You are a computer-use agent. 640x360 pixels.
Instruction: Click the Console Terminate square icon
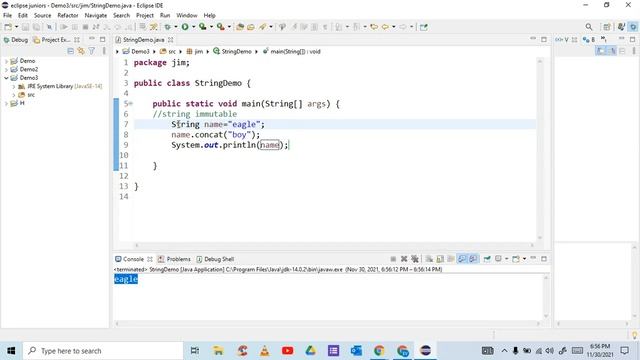(393, 259)
